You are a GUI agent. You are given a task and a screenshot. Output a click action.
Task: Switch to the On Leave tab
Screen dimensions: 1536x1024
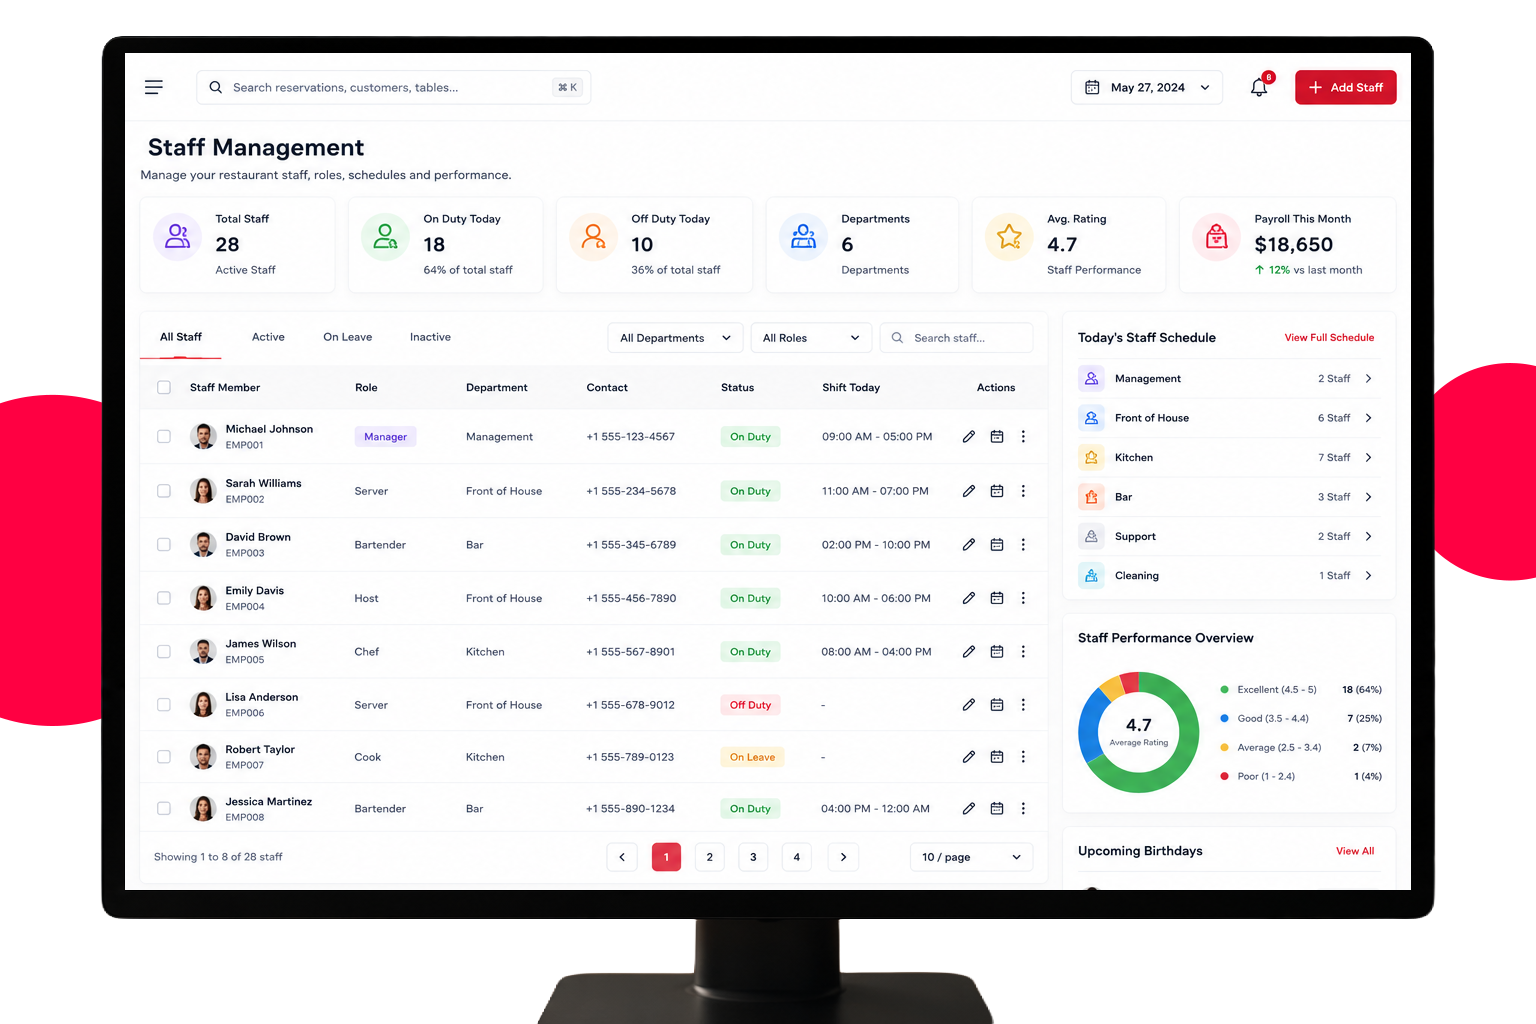[348, 337]
